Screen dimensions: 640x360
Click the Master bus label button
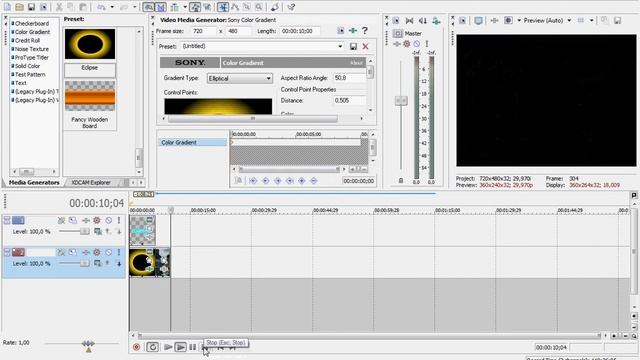pyautogui.click(x=398, y=33)
